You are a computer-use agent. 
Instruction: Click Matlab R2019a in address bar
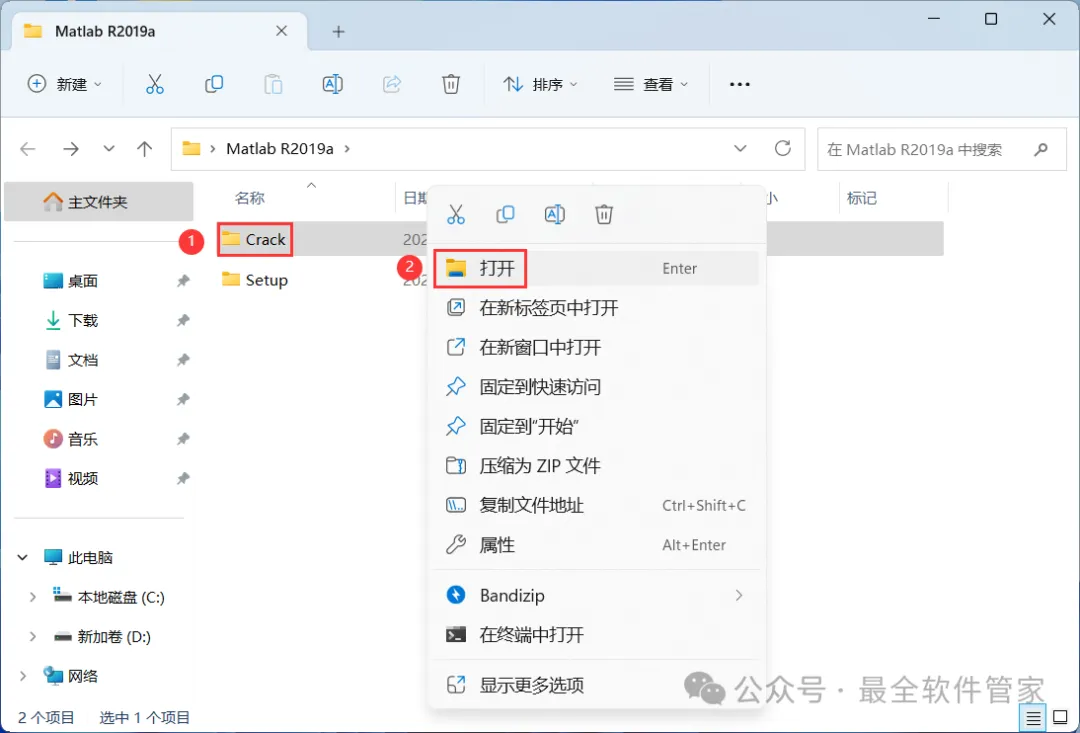coord(280,149)
